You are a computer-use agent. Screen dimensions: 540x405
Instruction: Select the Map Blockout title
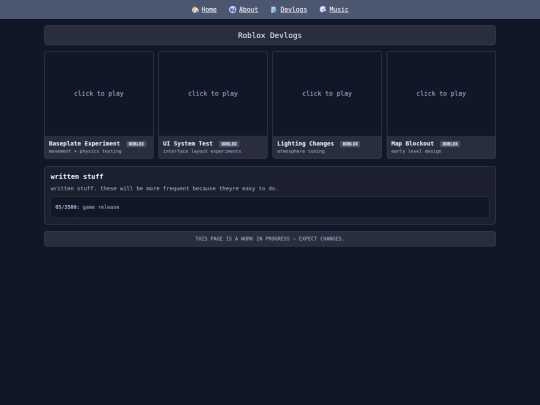[413, 144]
